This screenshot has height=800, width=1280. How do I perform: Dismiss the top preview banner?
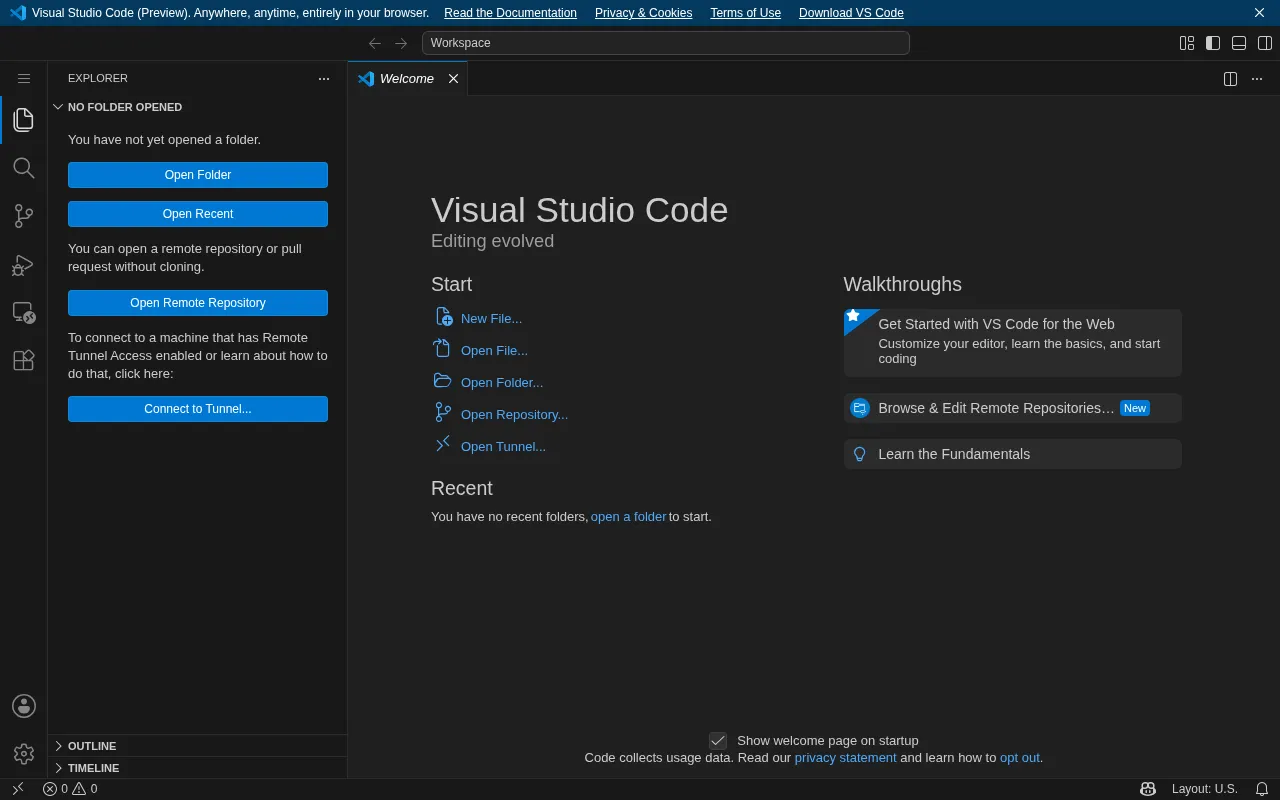[x=1260, y=13]
